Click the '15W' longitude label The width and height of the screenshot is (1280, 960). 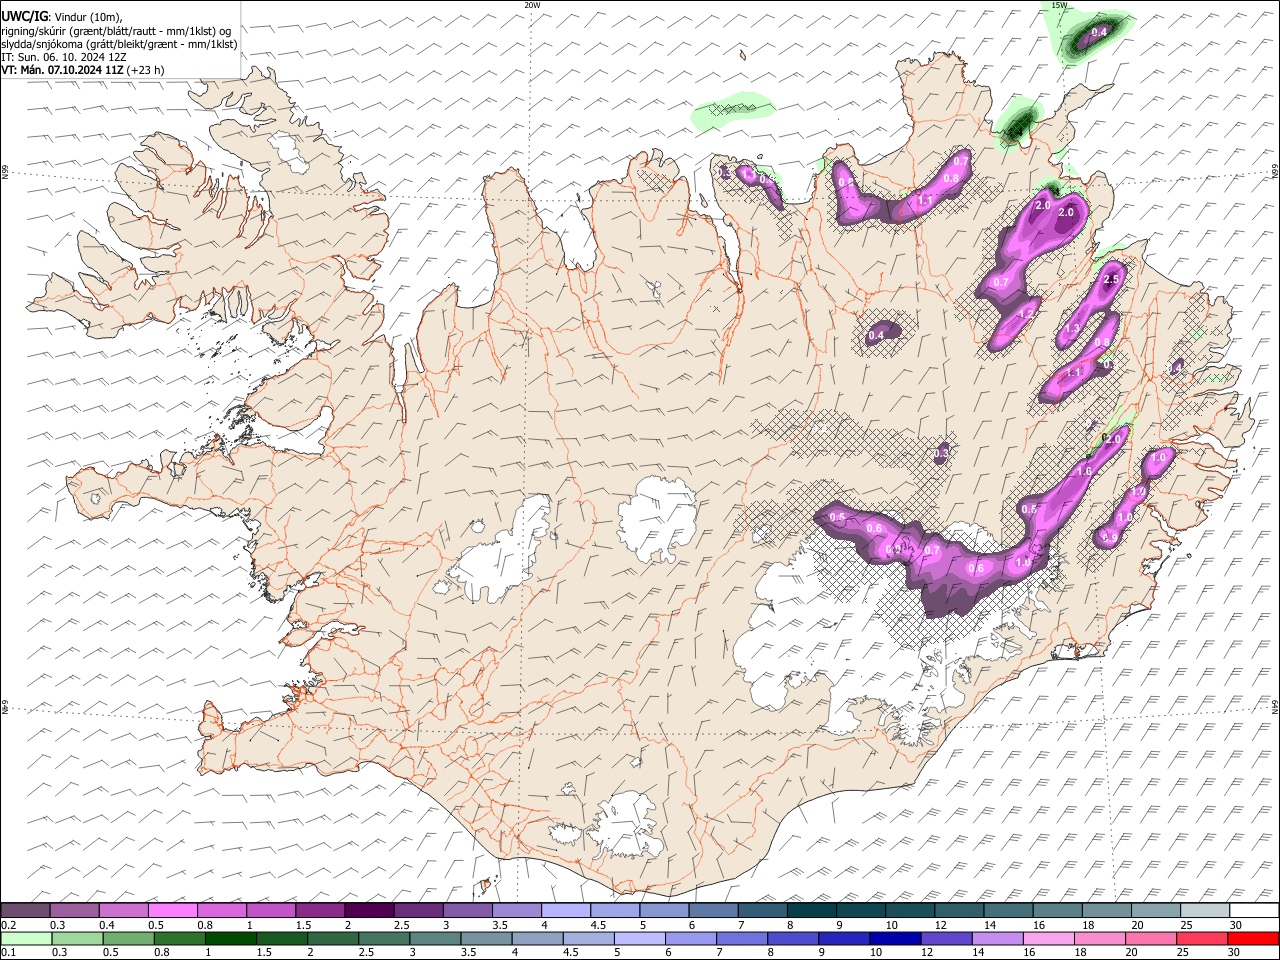(x=1059, y=5)
